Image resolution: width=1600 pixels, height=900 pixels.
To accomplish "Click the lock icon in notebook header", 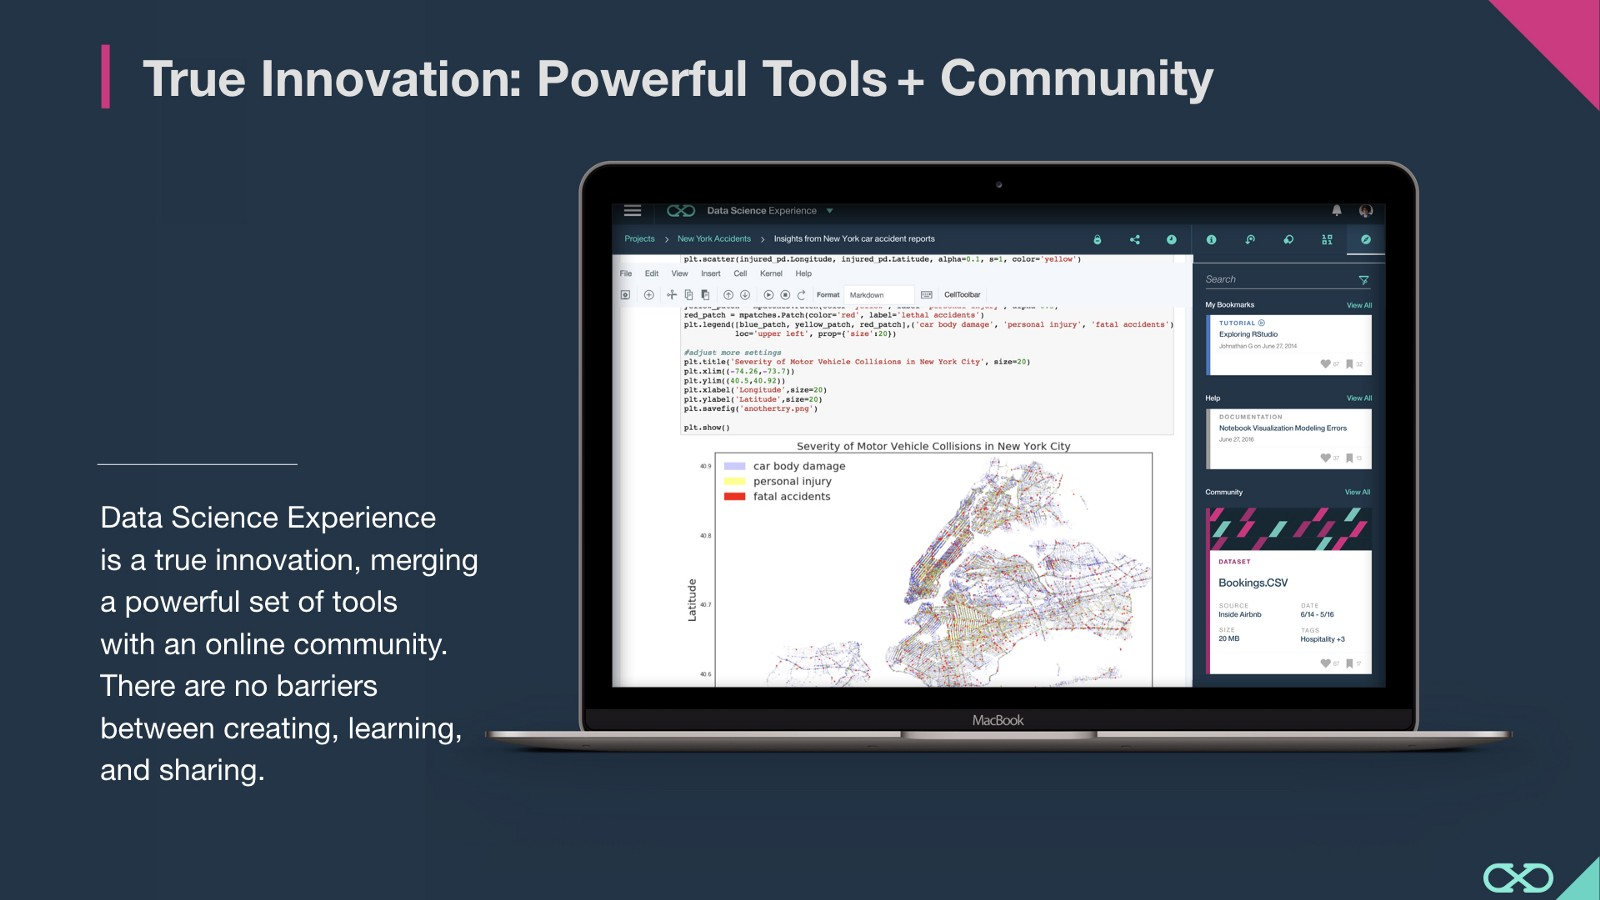I will pyautogui.click(x=1097, y=240).
